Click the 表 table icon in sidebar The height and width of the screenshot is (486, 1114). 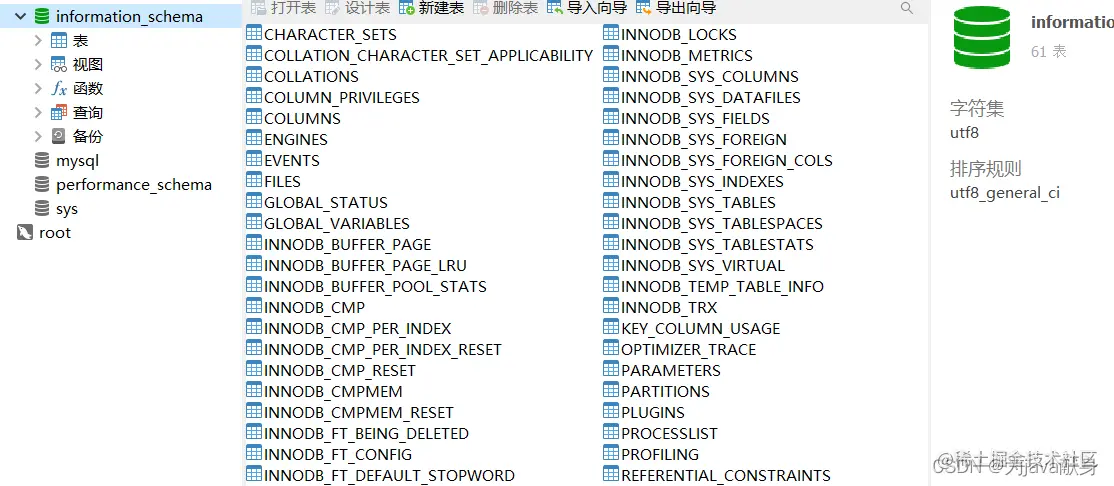[x=59, y=40]
